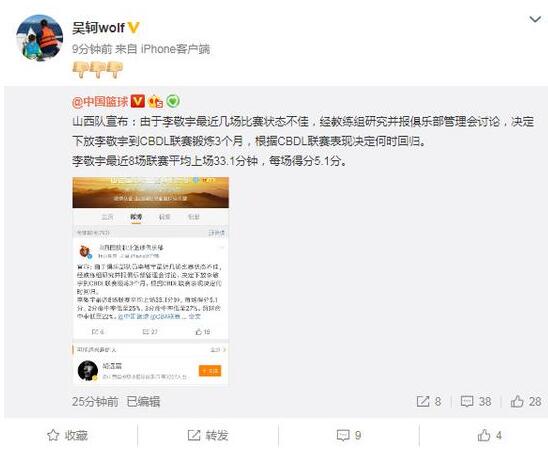Click the 25分钟前 timestamp of original post
The width and height of the screenshot is (548, 450).
click(95, 402)
